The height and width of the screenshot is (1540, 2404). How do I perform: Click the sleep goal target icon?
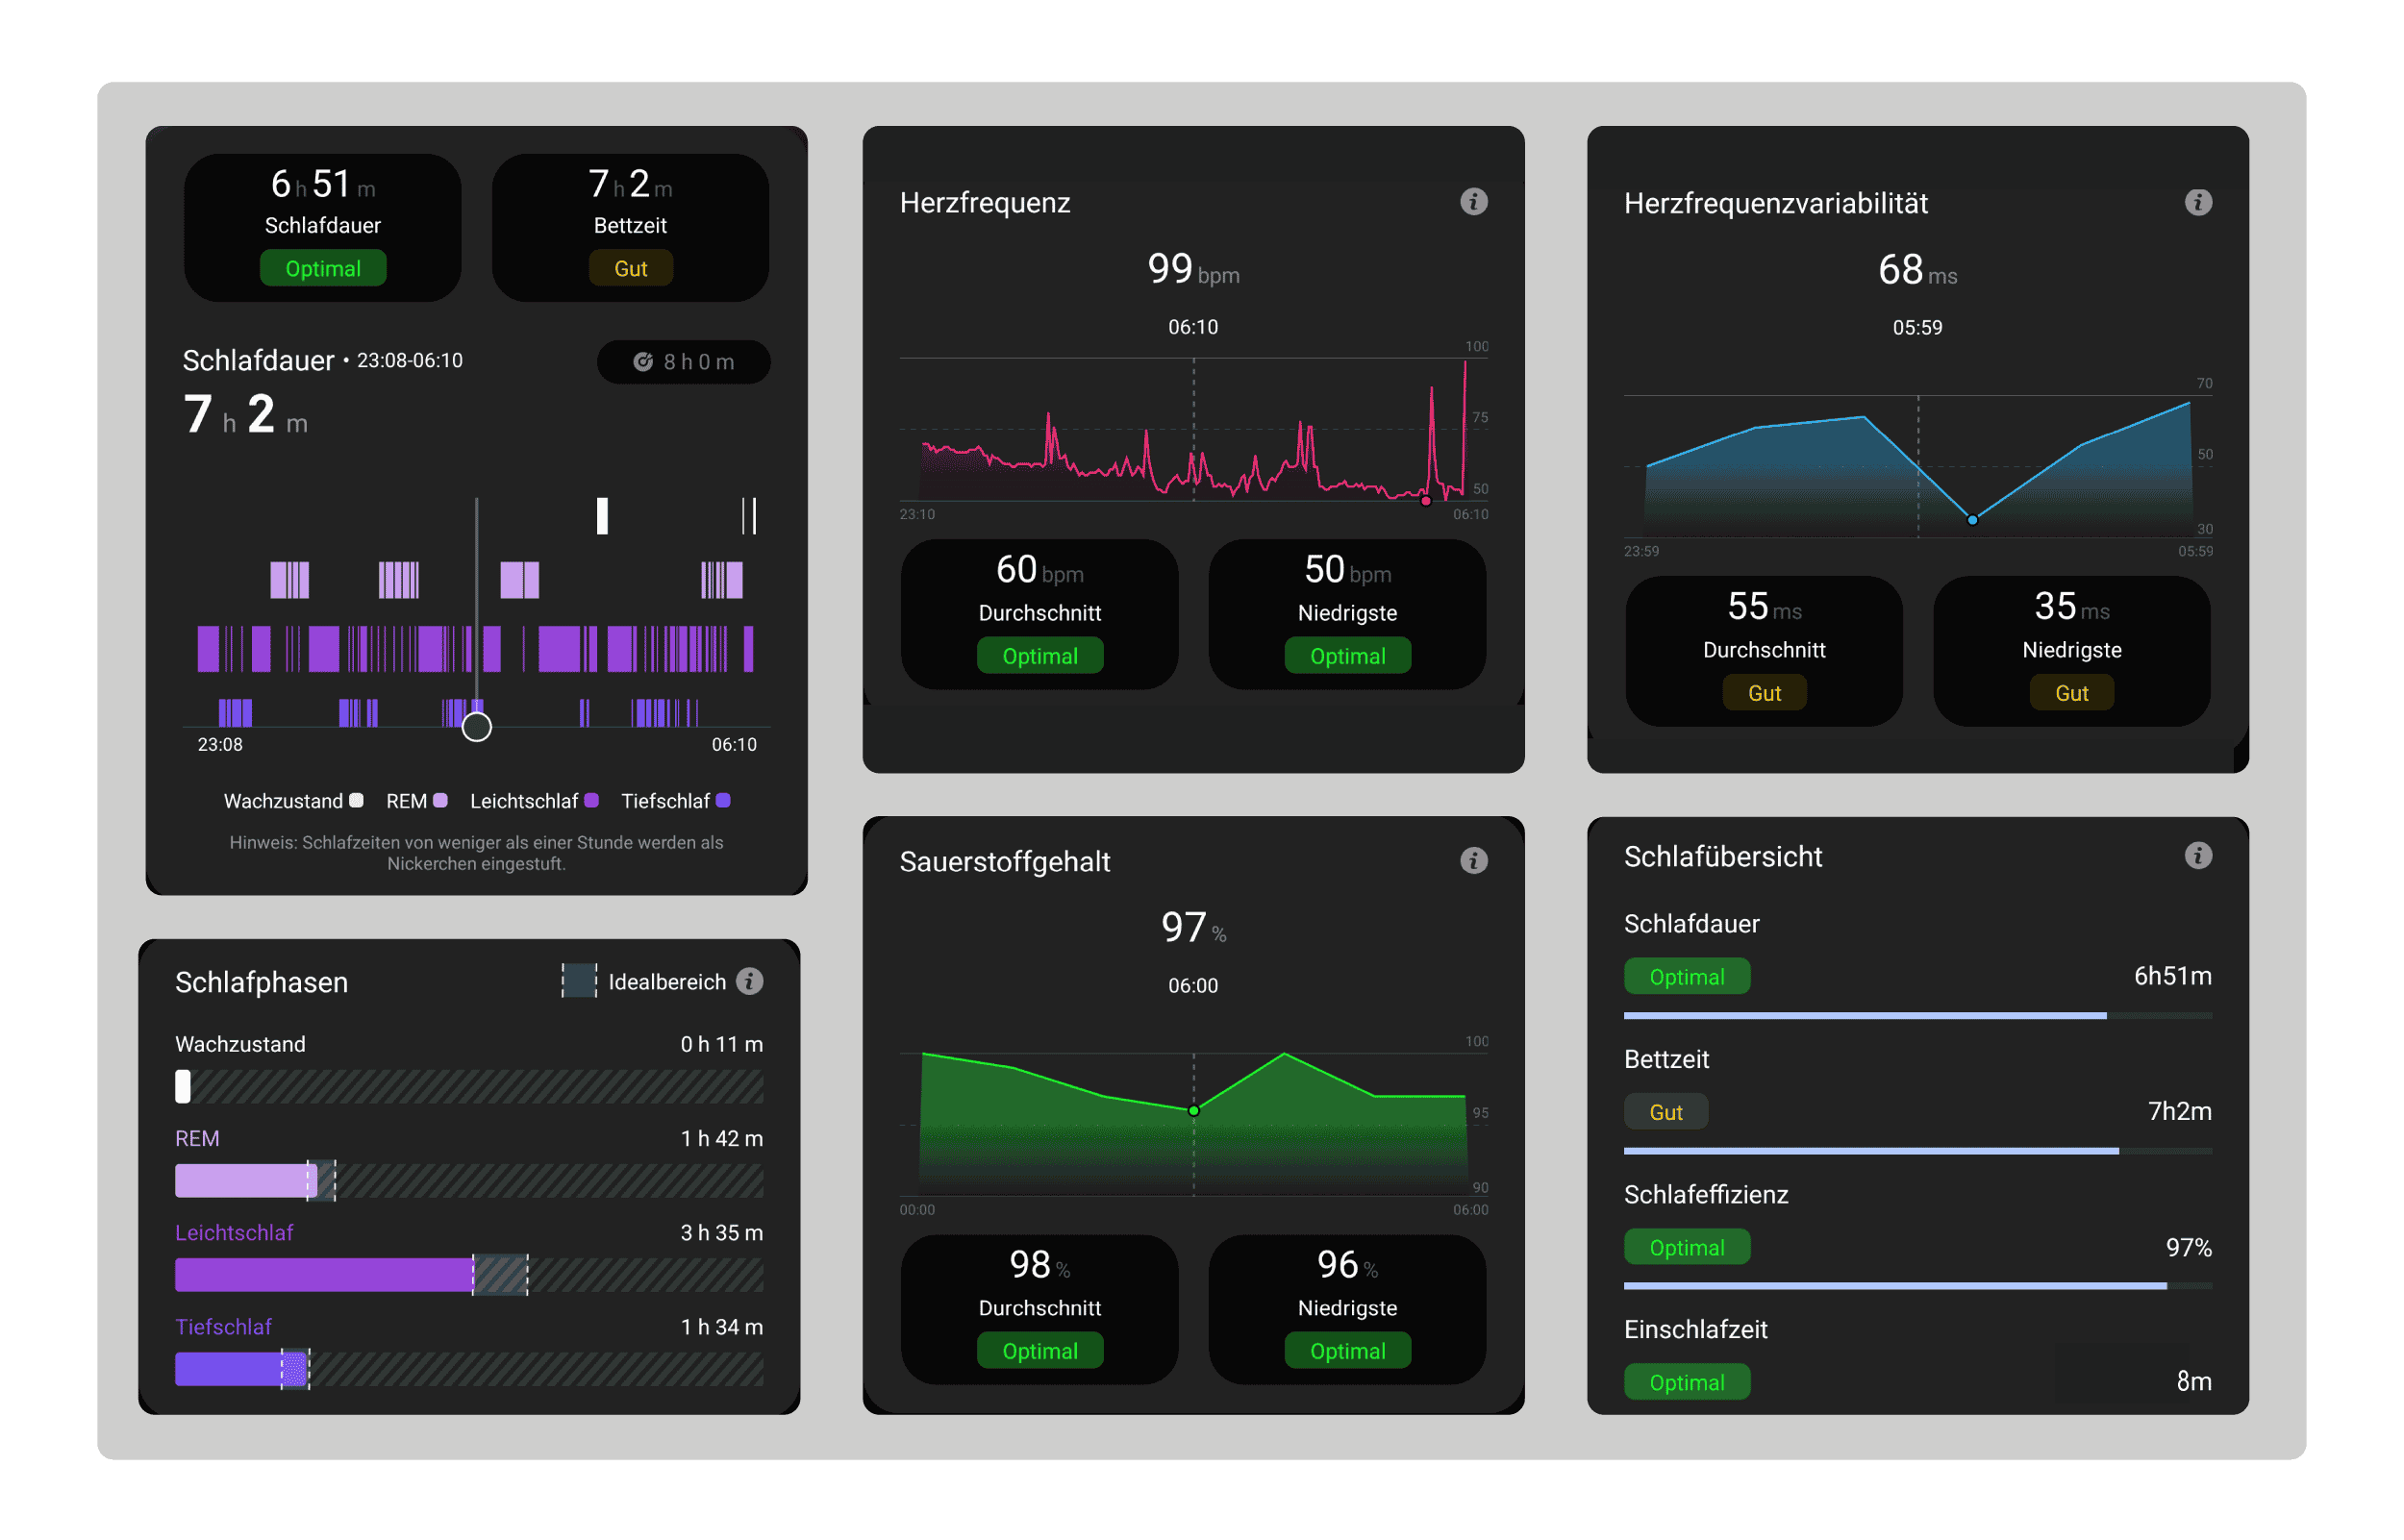pyautogui.click(x=643, y=362)
